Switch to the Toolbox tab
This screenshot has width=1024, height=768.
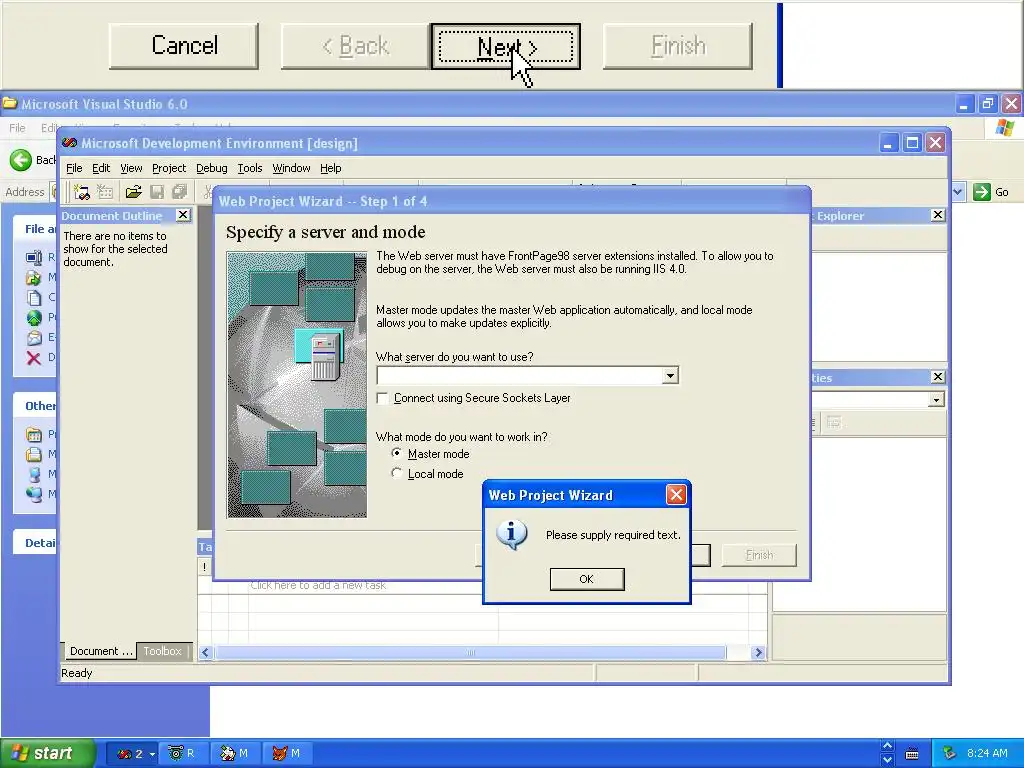[162, 651]
